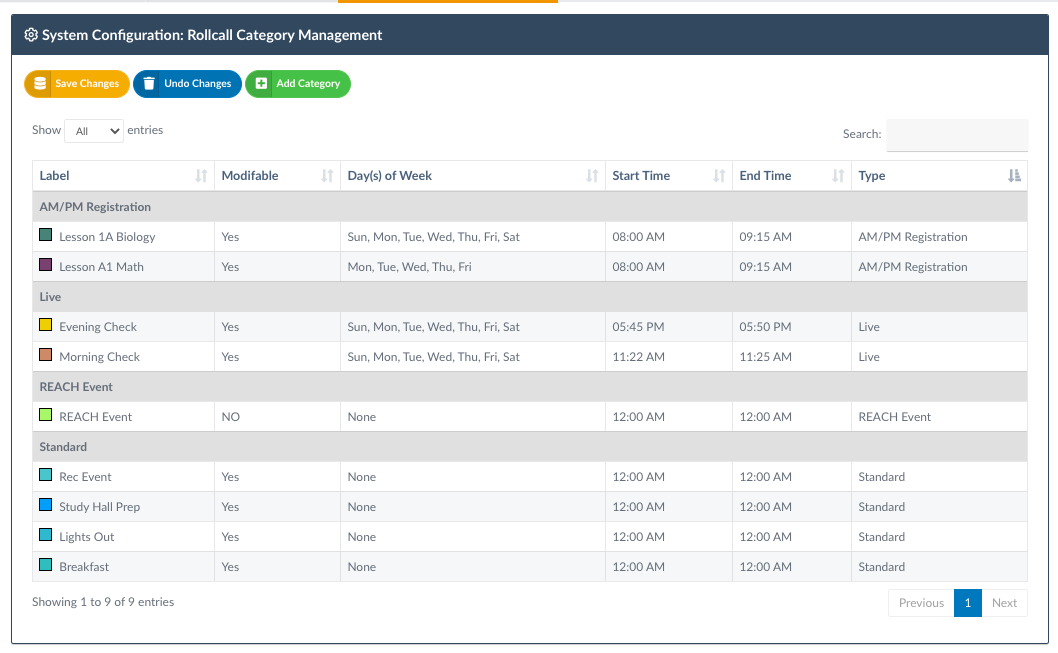Screen dimensions: 1058x653
Task: Sort by End Time column arrows
Action: click(838, 176)
